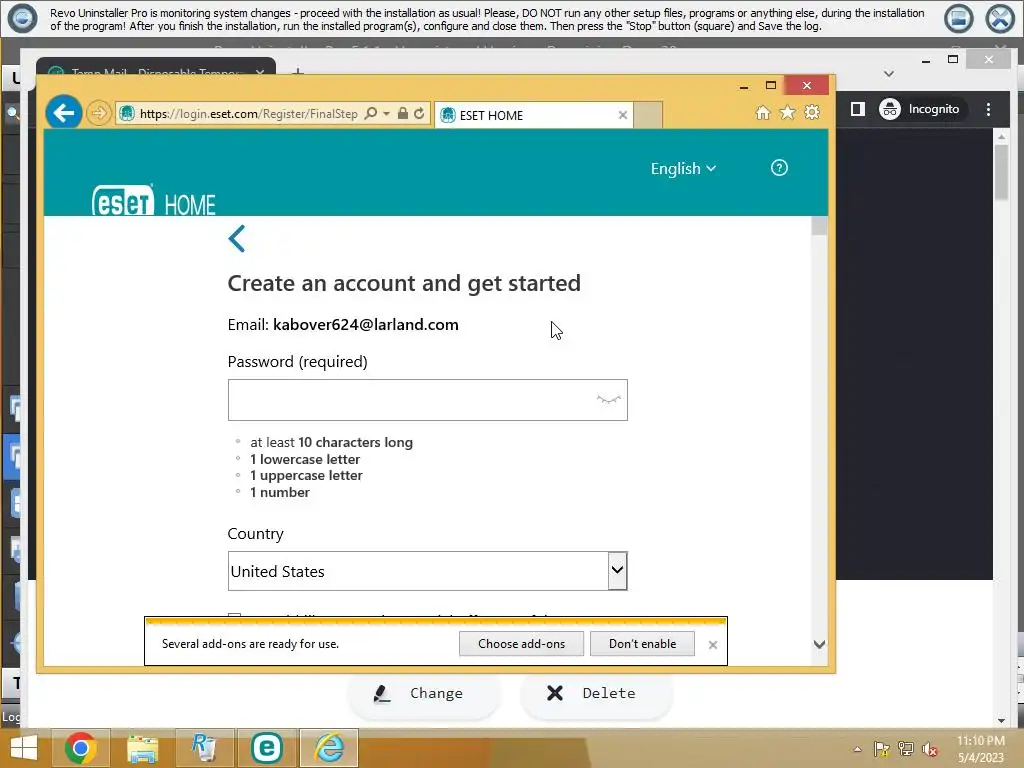Toggle password visibility eye icon
The height and width of the screenshot is (768, 1024).
pos(609,399)
